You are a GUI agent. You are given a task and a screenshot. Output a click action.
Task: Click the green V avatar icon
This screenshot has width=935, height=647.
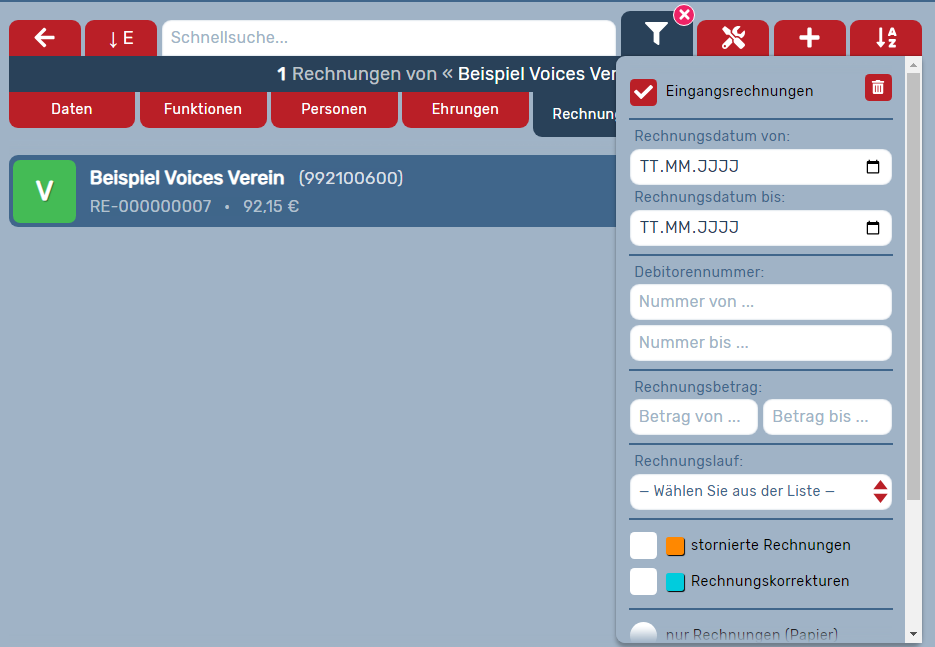pos(44,191)
